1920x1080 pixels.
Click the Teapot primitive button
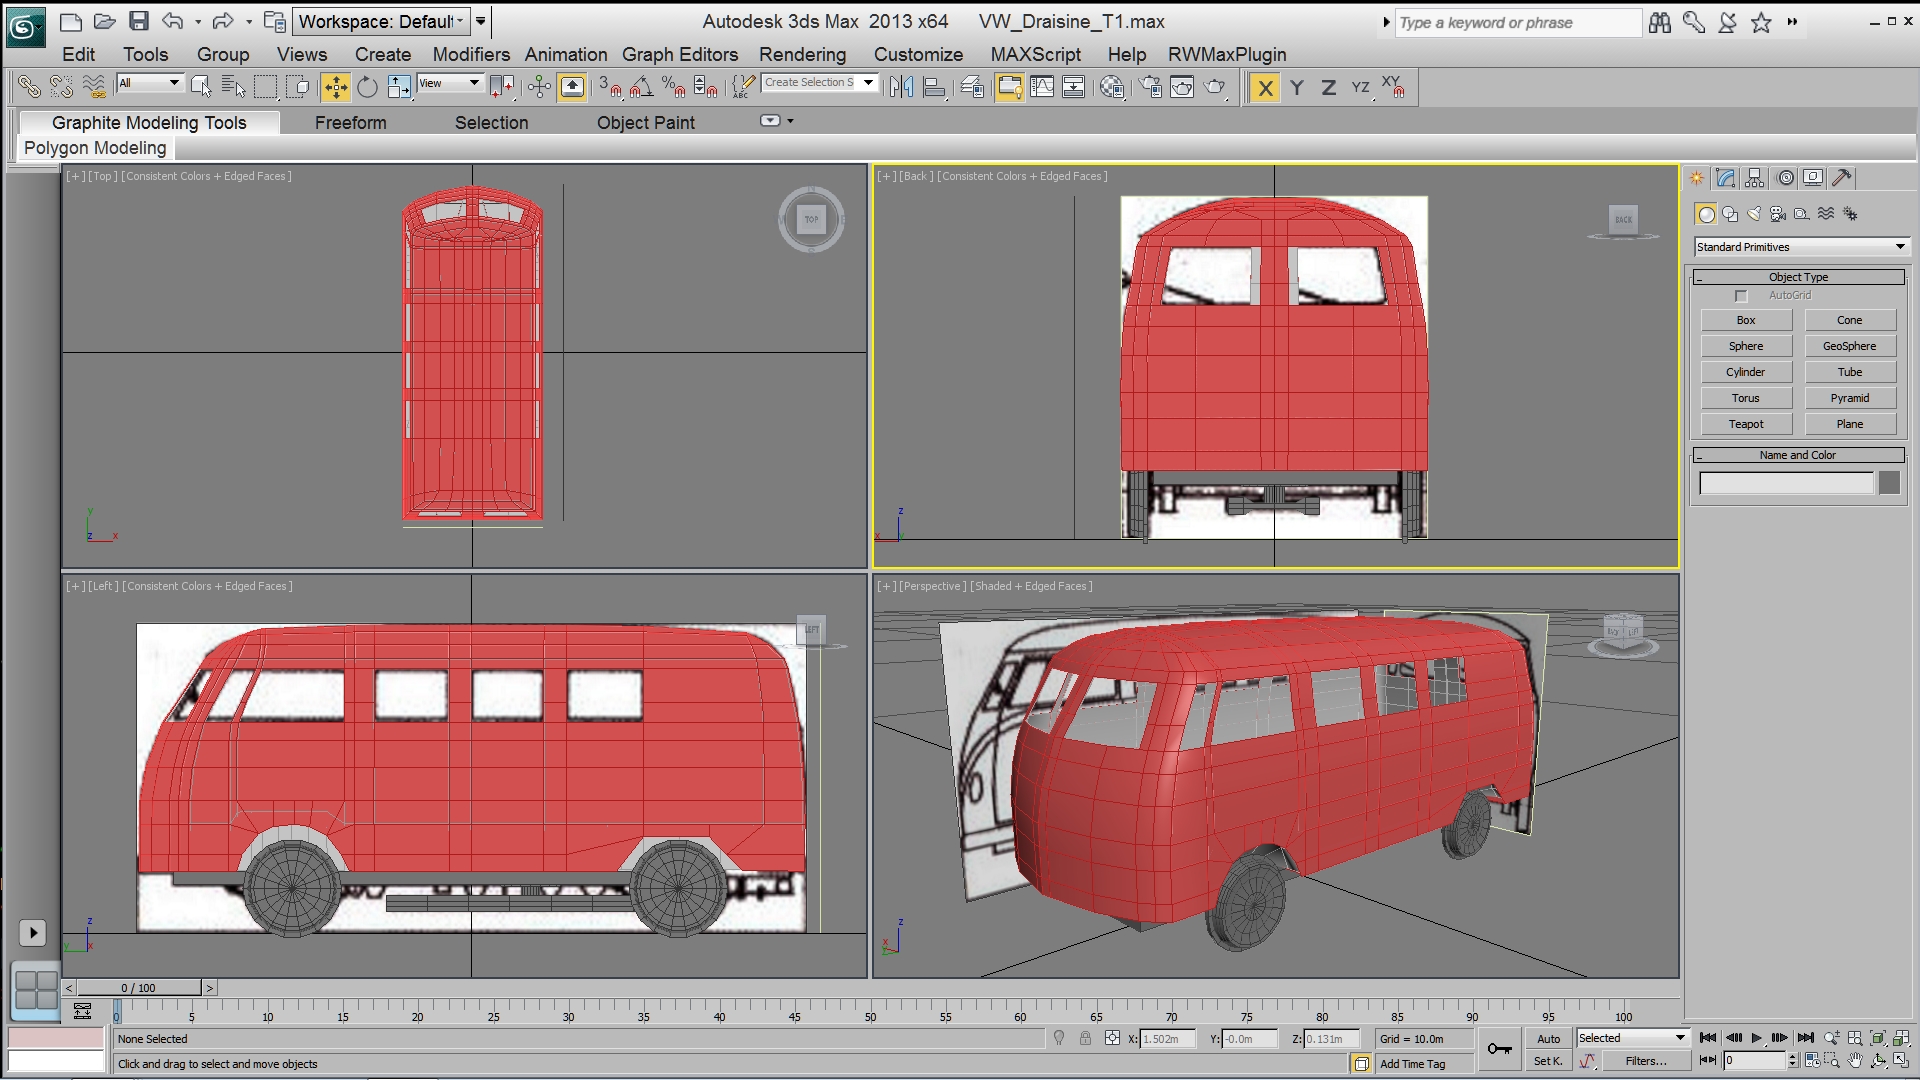point(1746,424)
